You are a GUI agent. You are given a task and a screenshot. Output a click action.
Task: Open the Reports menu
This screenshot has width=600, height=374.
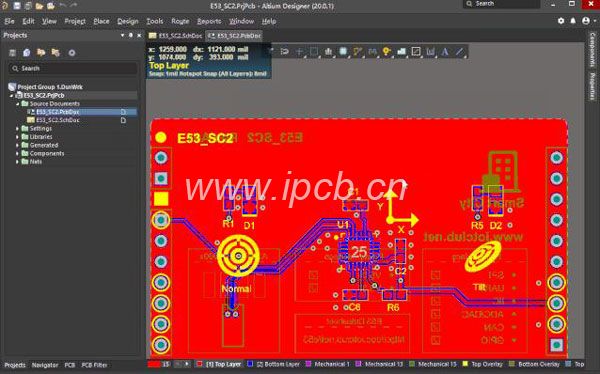pos(209,21)
